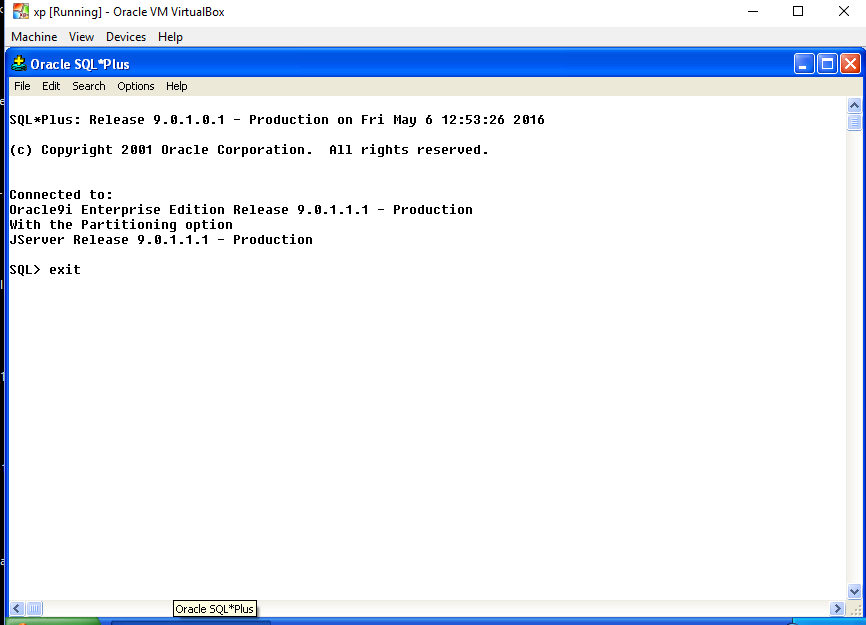Viewport: 866px width, 625px height.
Task: Click the 'Oracle9i Enterprise Edition Release' line
Action: 241,209
